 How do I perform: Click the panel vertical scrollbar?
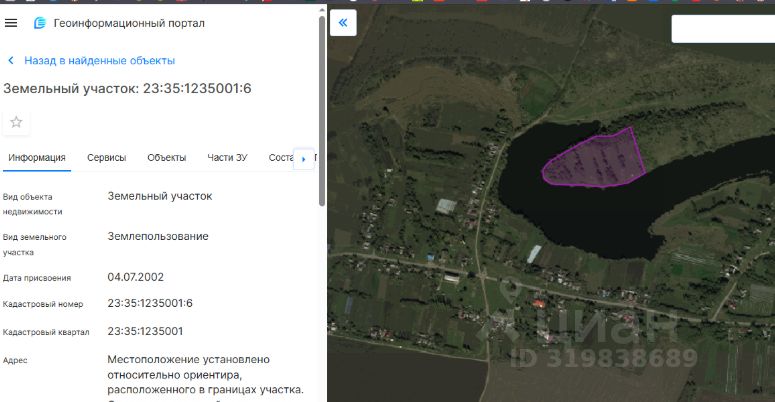click(322, 111)
